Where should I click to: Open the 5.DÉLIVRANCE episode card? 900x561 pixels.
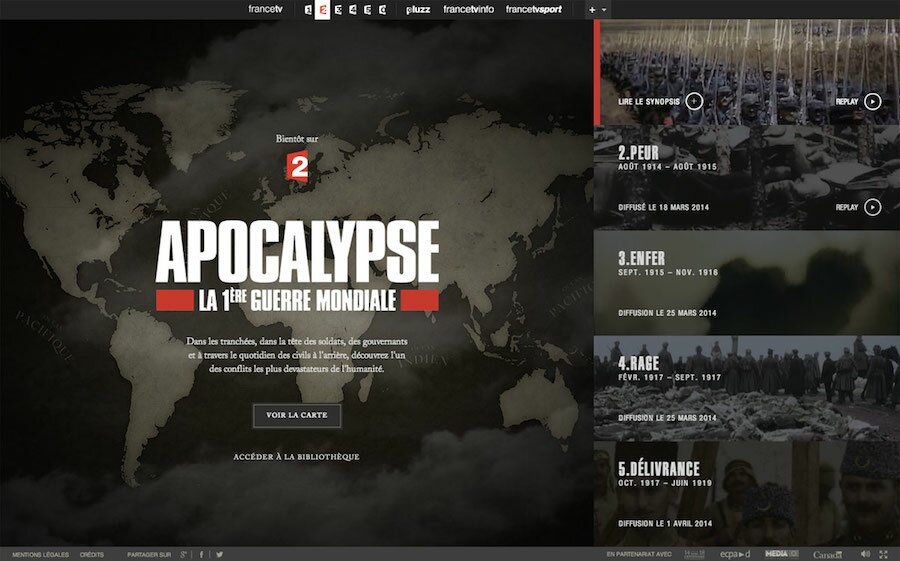747,493
